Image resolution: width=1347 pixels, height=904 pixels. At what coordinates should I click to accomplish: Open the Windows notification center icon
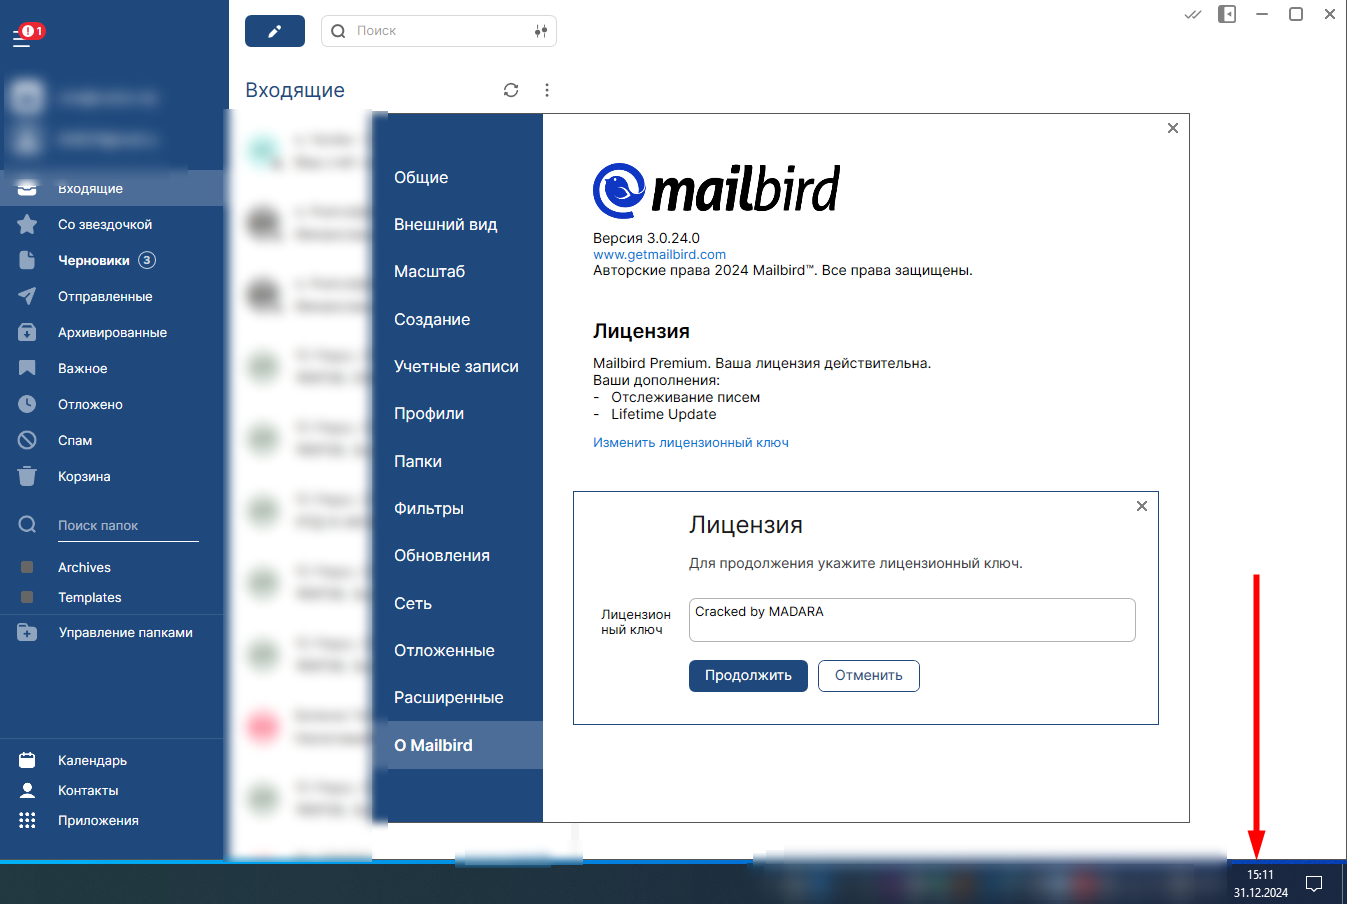coord(1315,883)
